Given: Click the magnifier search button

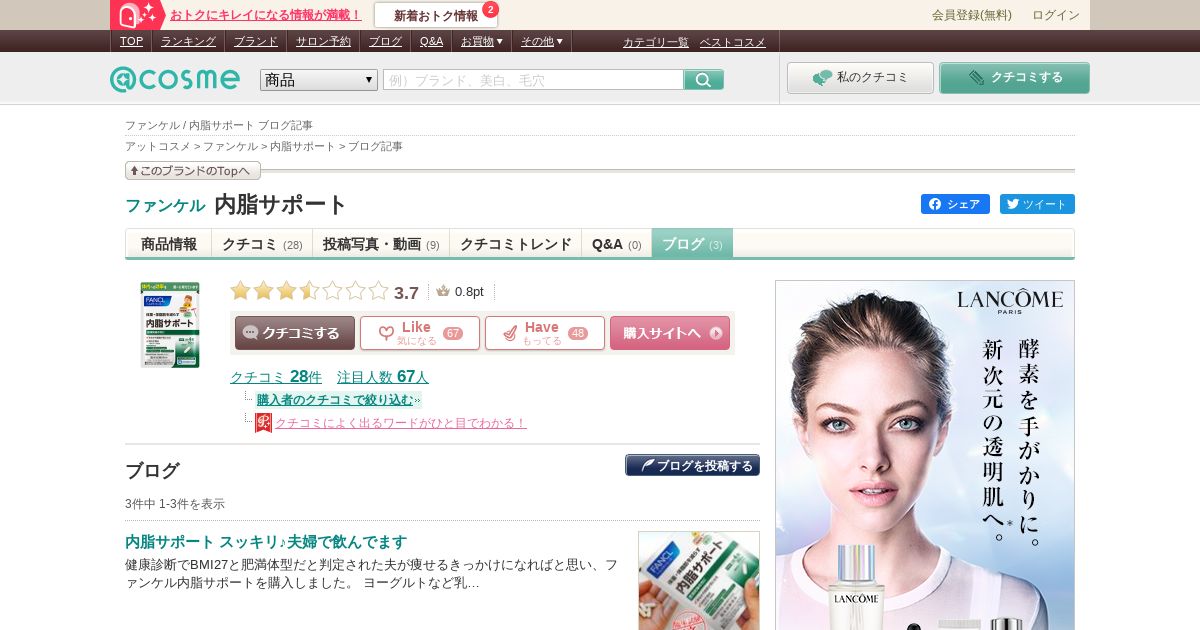Looking at the screenshot, I should (x=704, y=80).
